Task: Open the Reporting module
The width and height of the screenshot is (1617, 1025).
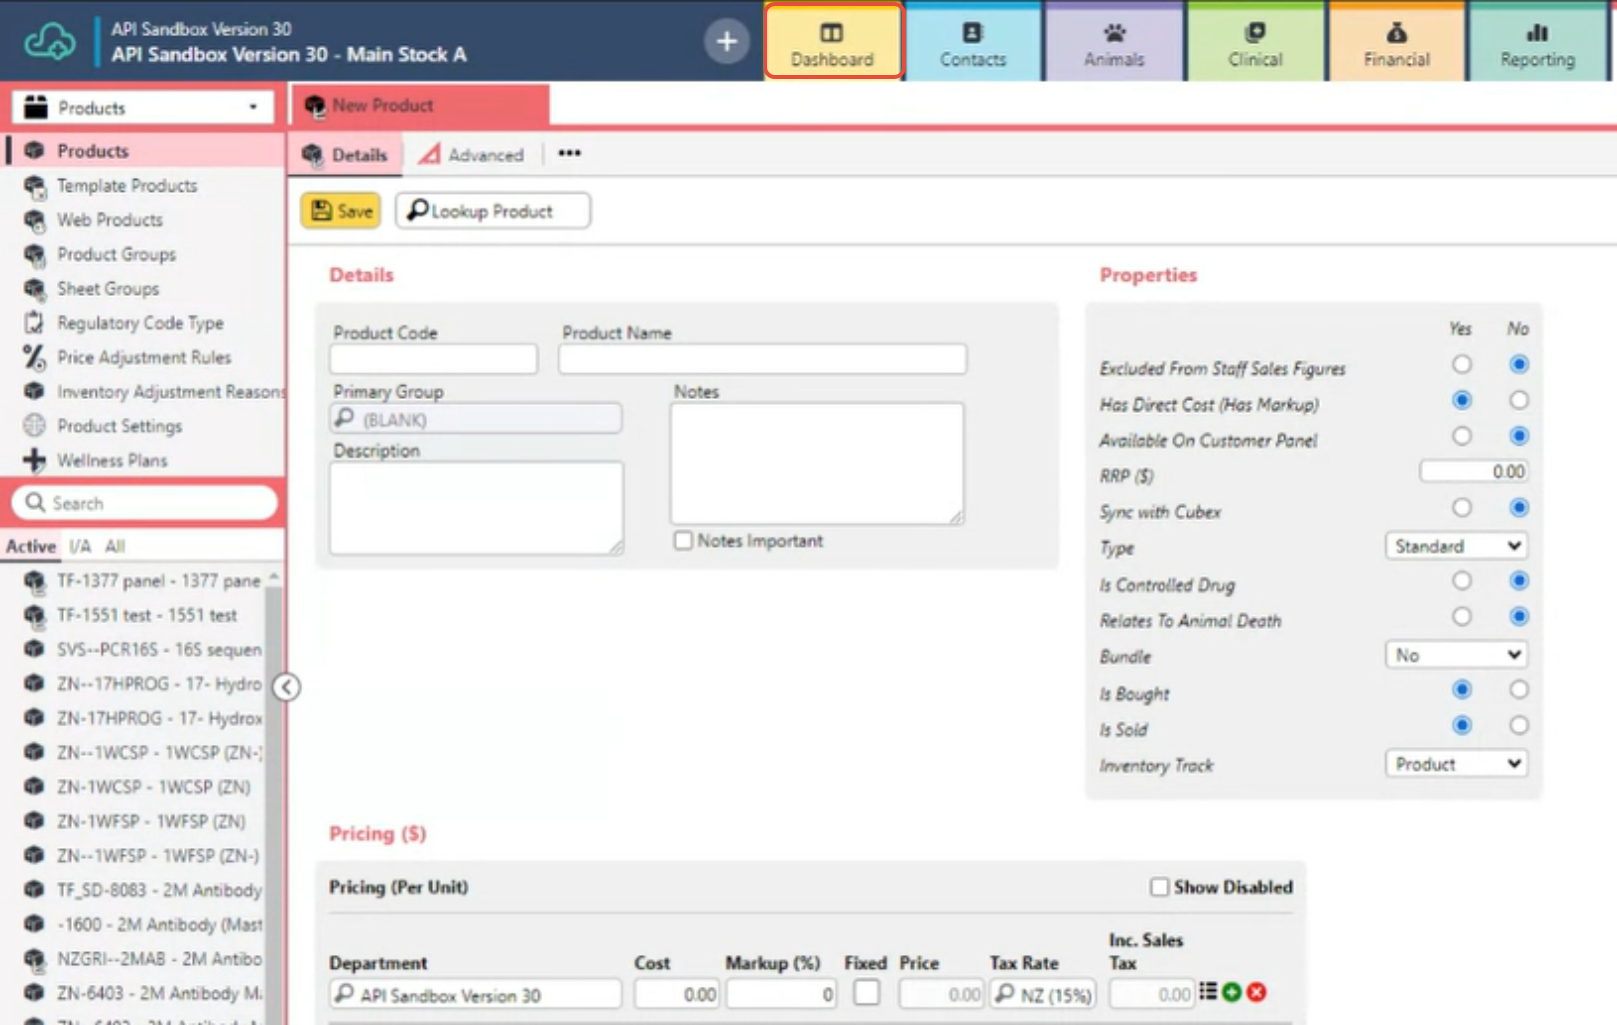Action: [1538, 41]
